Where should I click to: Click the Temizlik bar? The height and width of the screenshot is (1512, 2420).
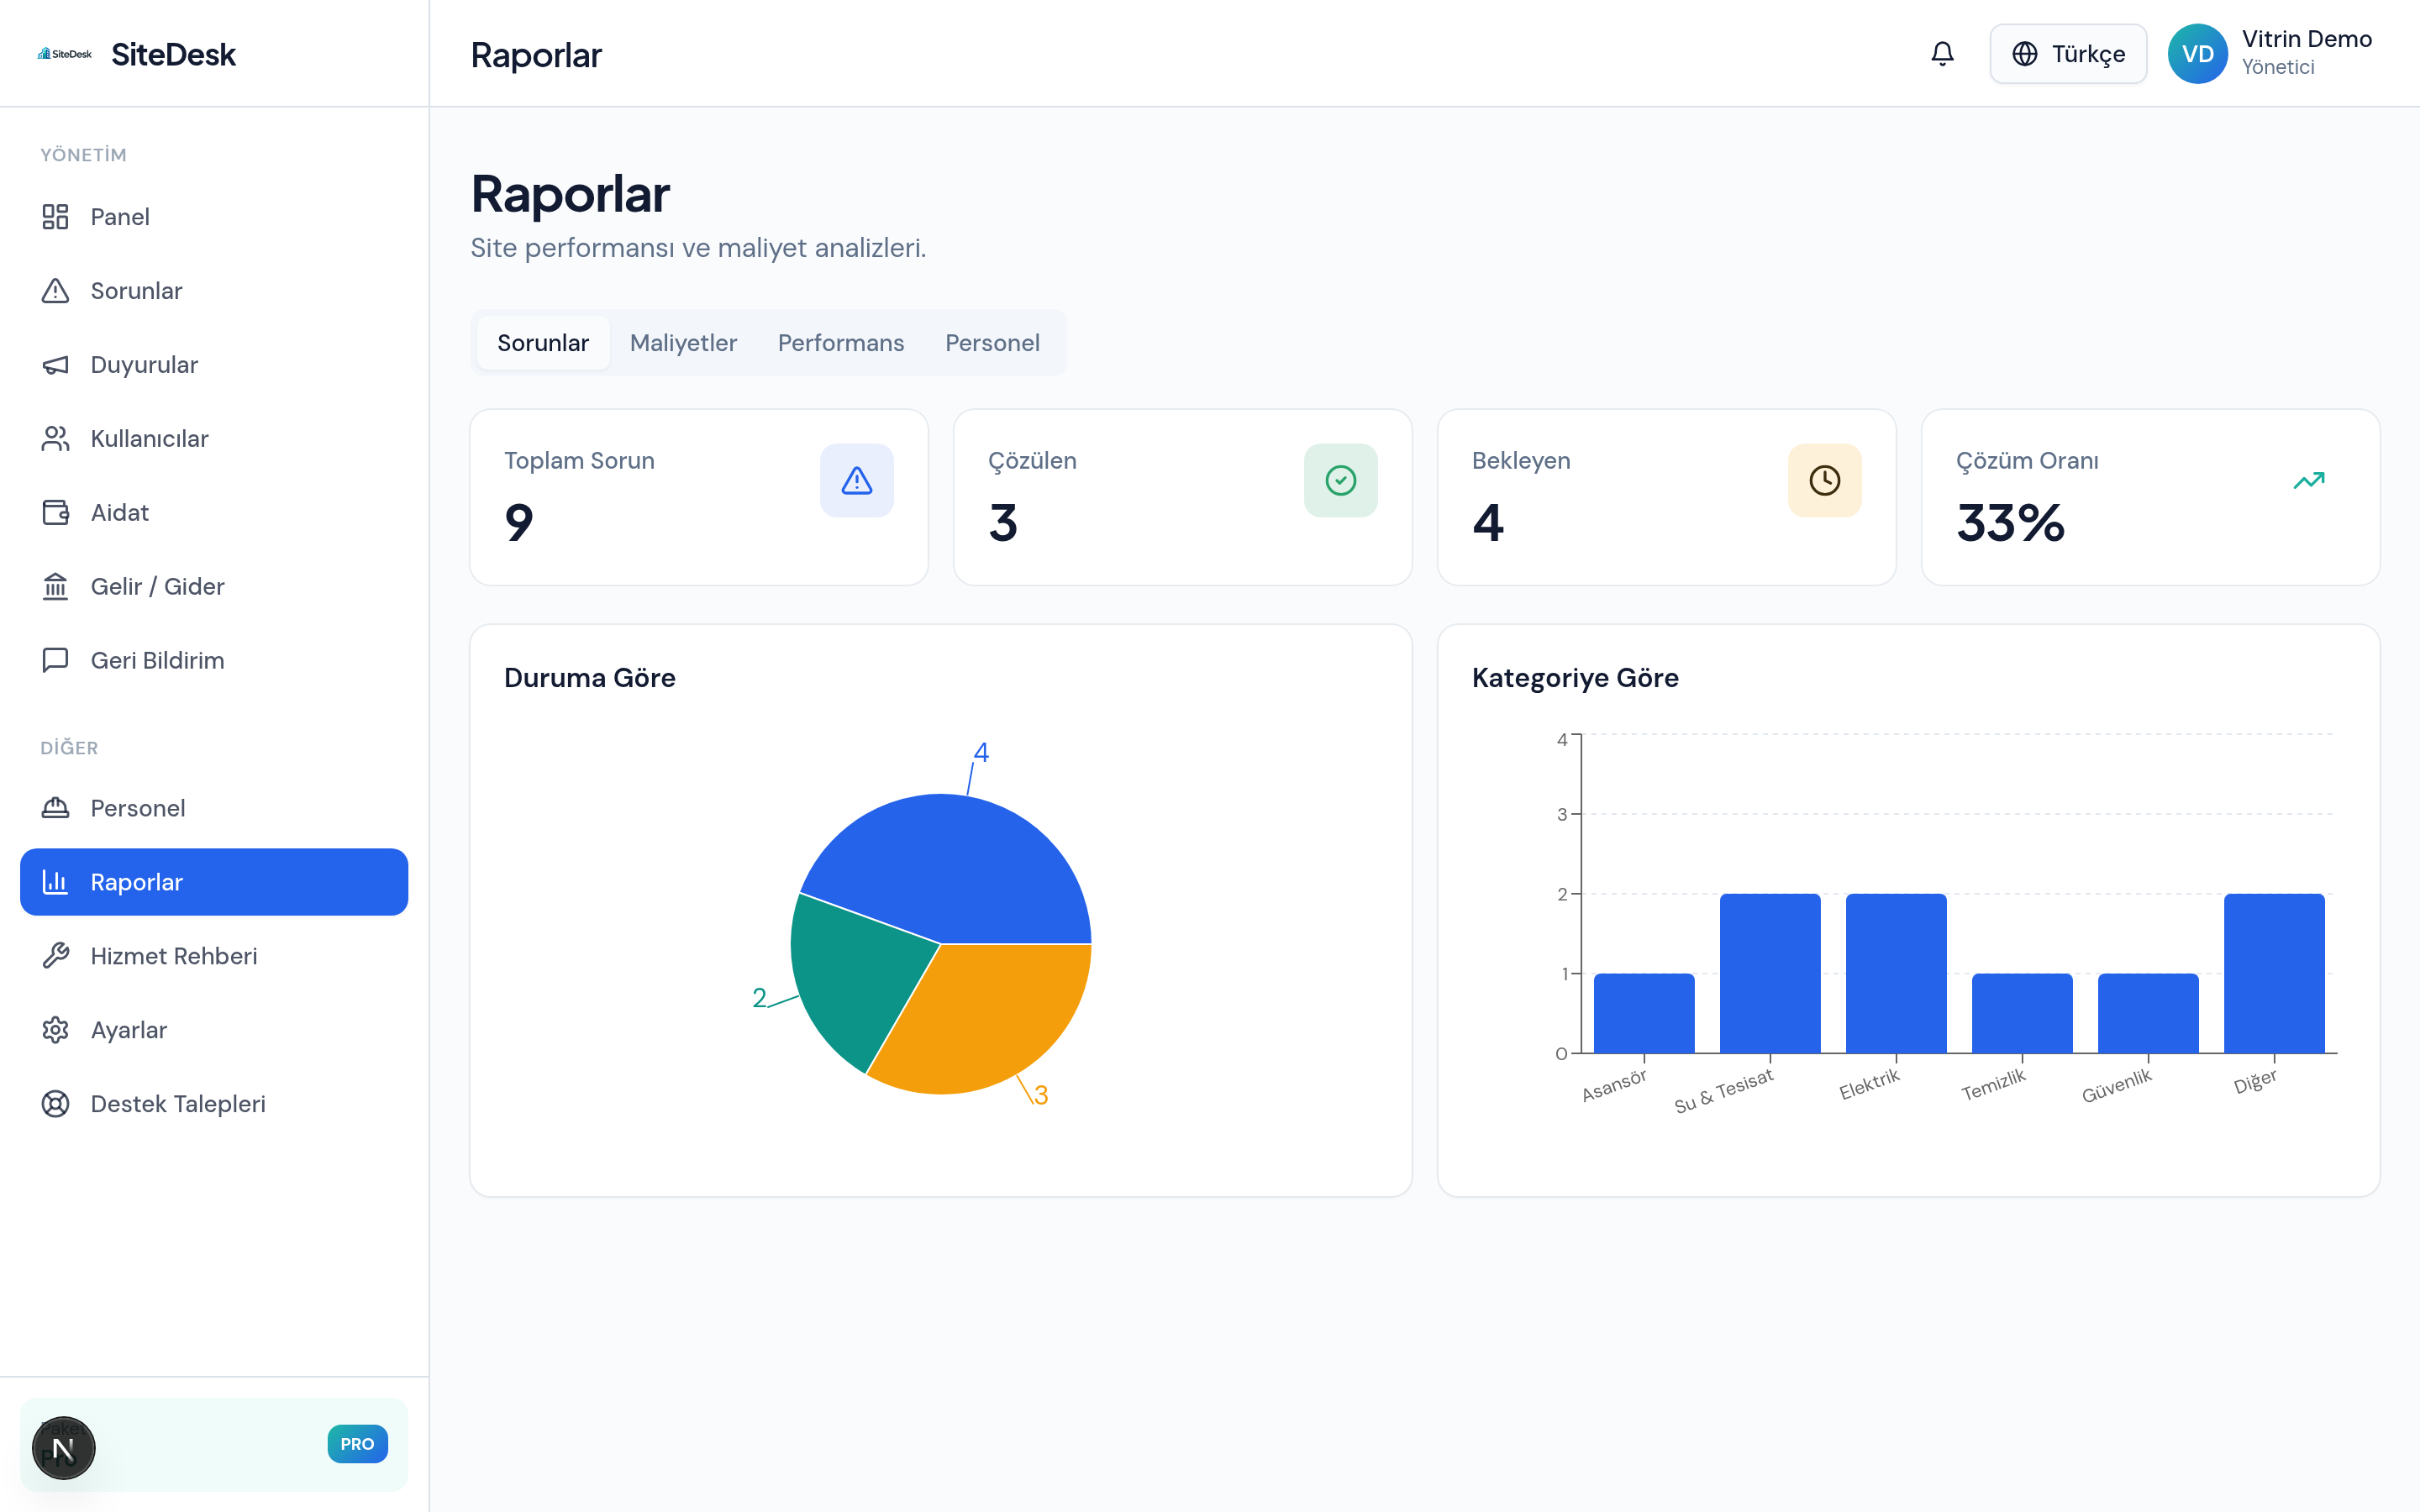click(2022, 1013)
